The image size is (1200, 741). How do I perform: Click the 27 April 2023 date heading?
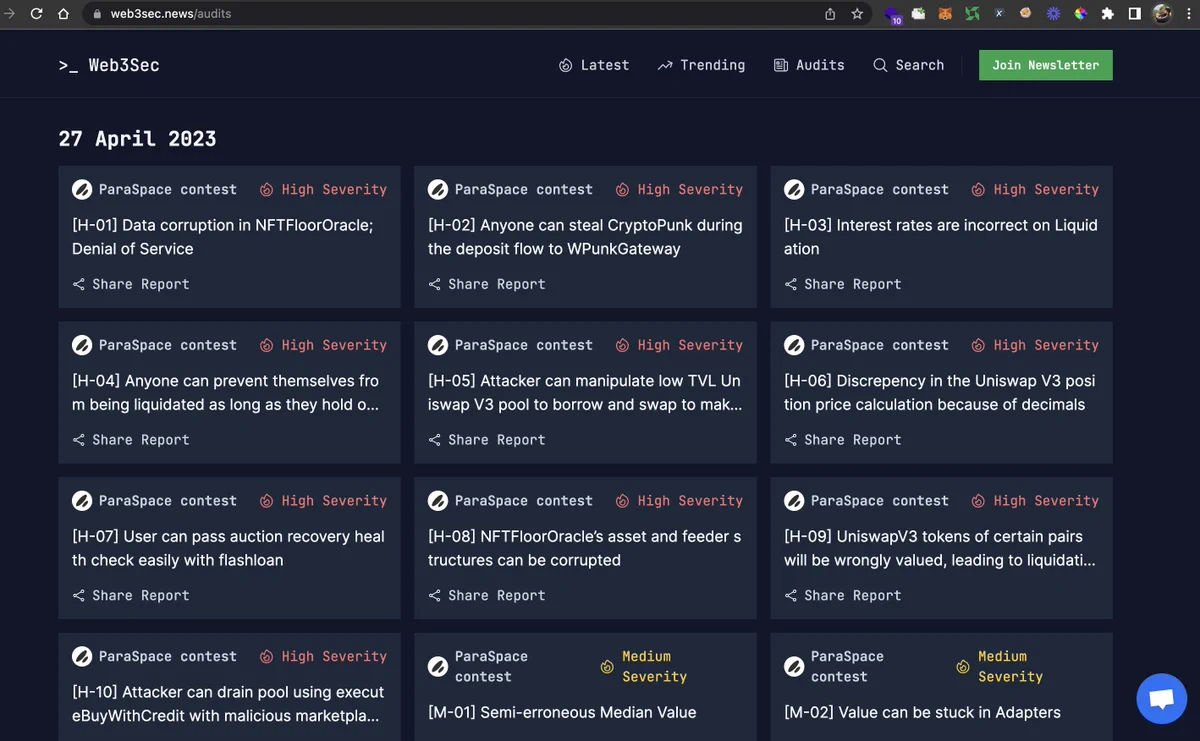point(137,138)
